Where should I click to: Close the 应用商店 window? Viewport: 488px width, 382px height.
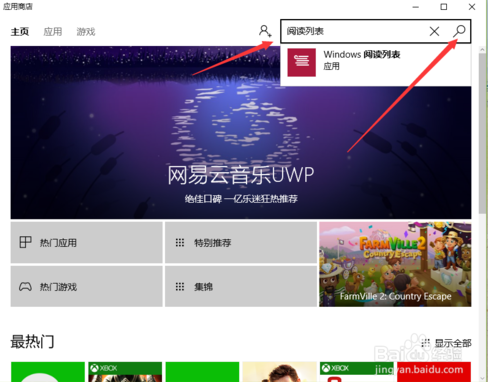tap(472, 7)
